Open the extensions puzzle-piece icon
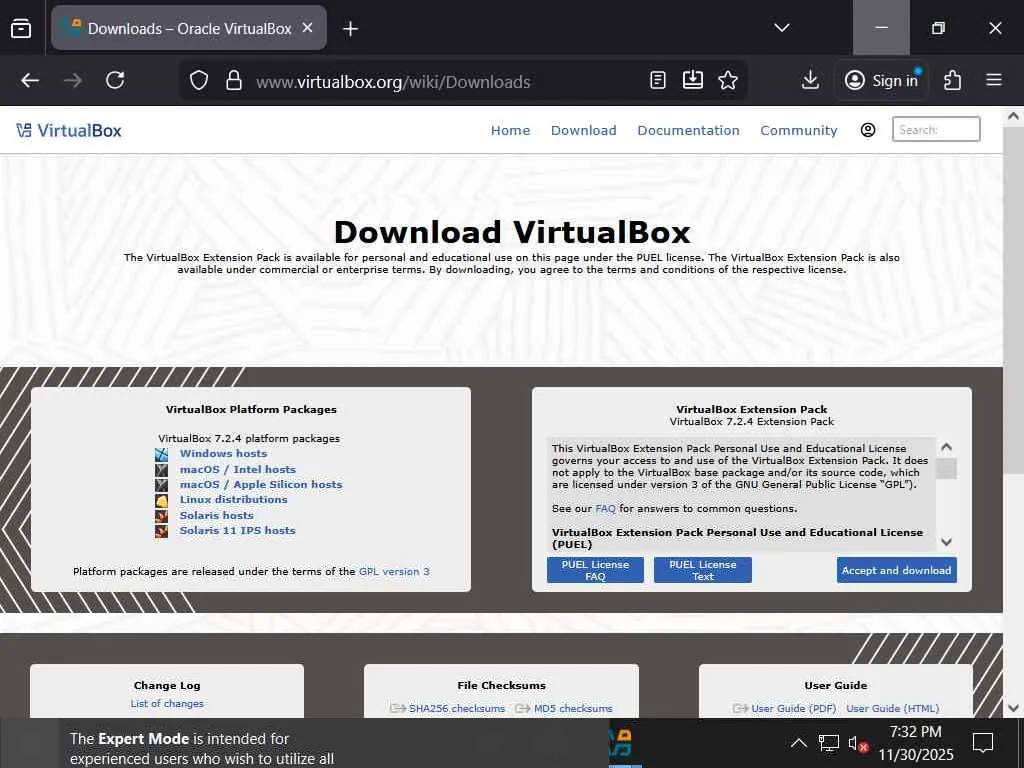This screenshot has width=1024, height=768. click(952, 80)
